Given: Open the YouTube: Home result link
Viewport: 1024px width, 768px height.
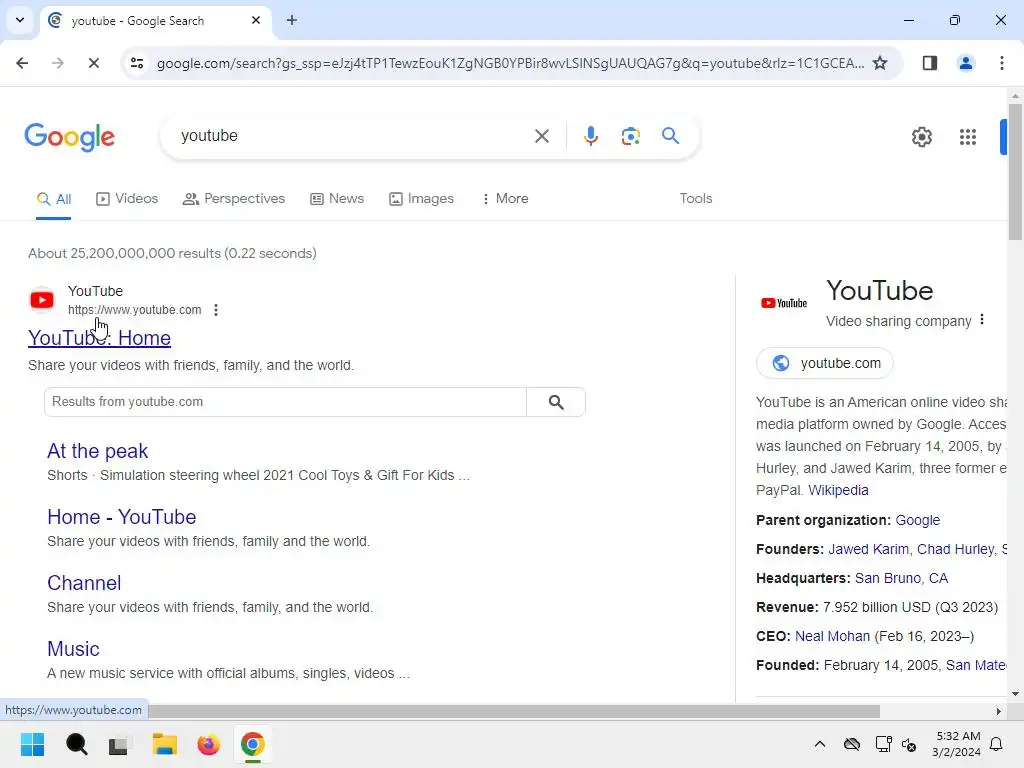Looking at the screenshot, I should click(99, 338).
